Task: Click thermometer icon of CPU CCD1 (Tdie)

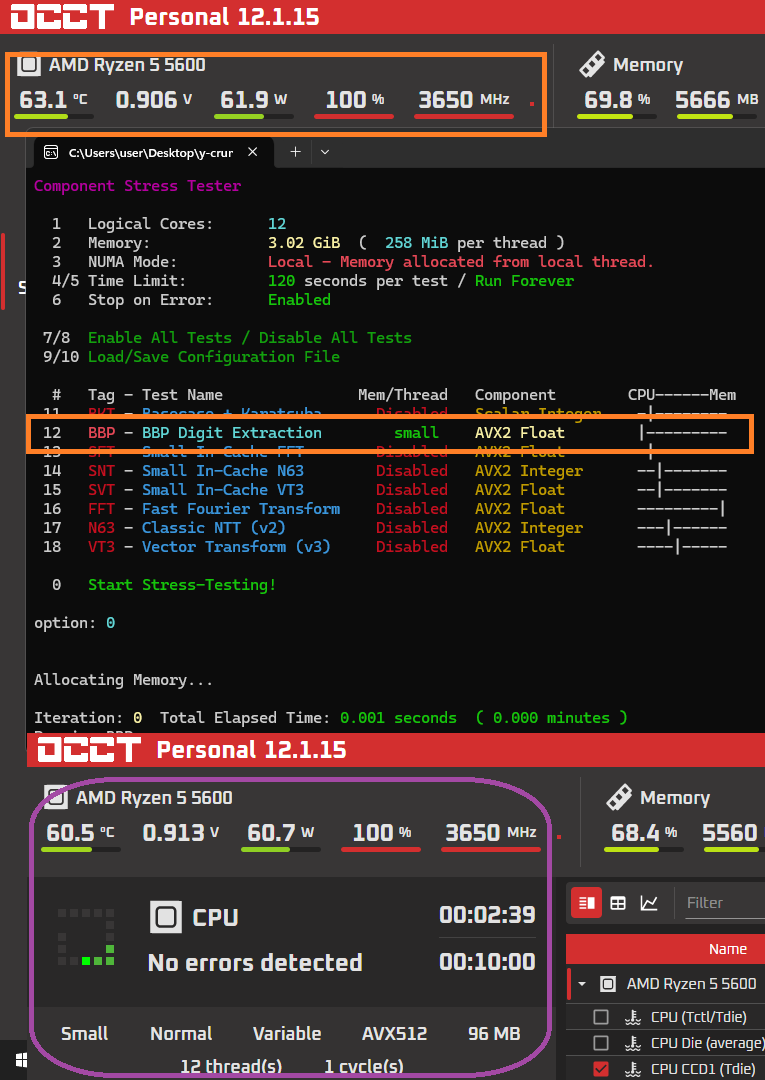Action: click(x=633, y=1069)
